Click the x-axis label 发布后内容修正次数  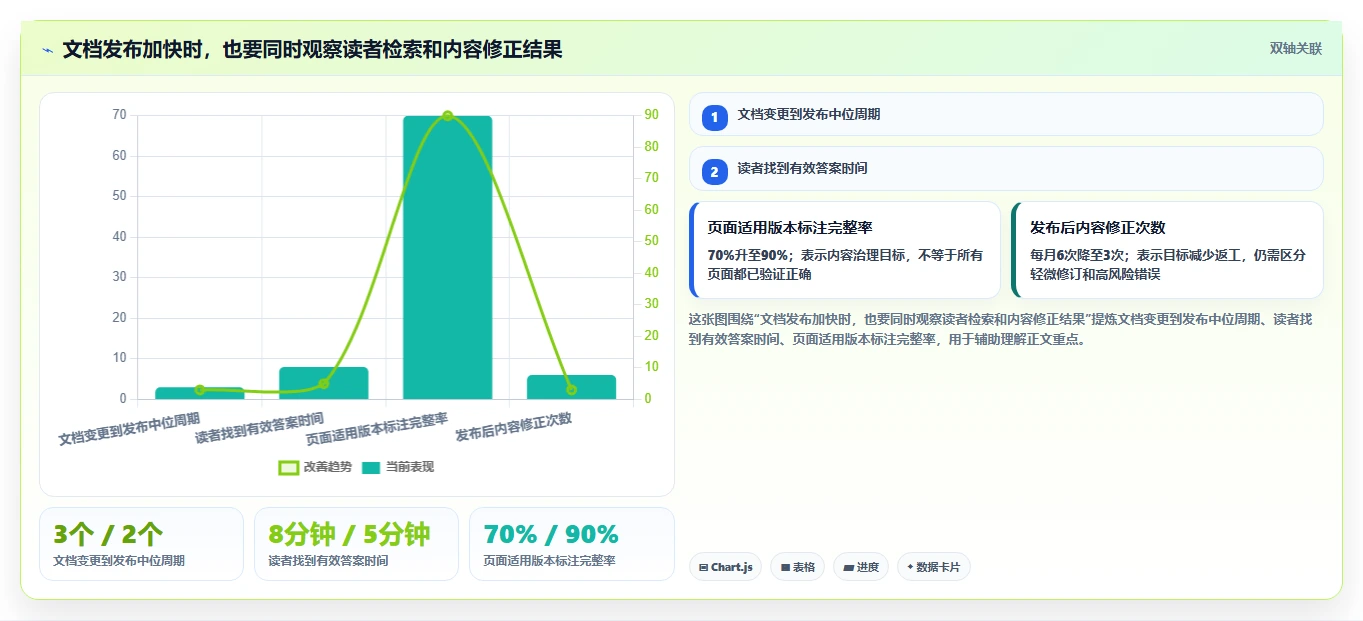tap(514, 427)
